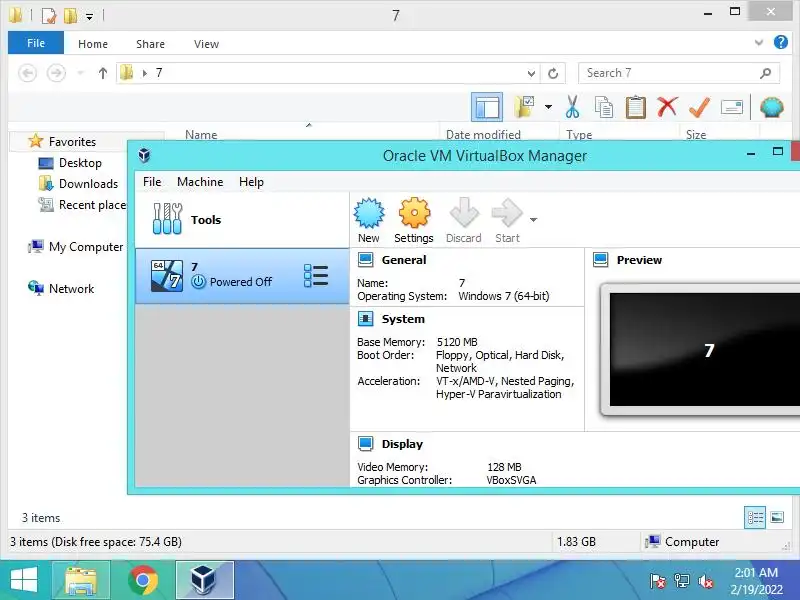
Task: Open VirtualBox File menu
Action: [152, 182]
